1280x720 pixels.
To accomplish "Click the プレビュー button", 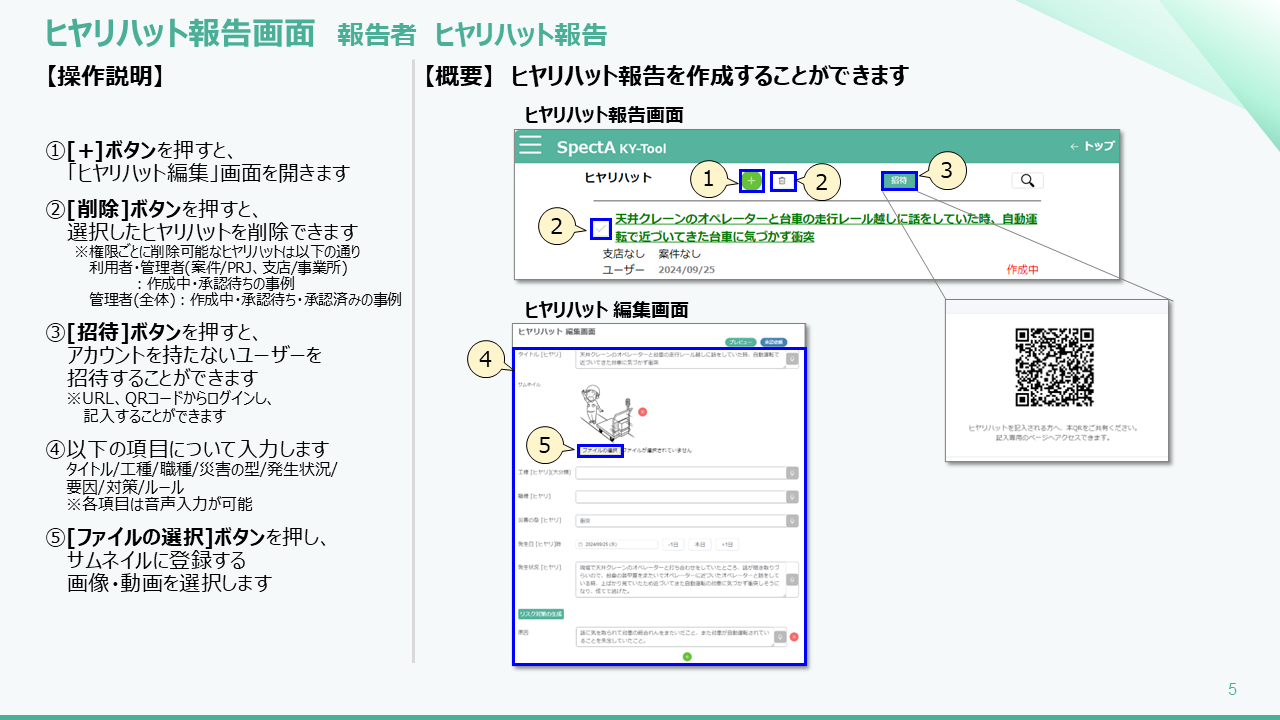I will click(740, 342).
